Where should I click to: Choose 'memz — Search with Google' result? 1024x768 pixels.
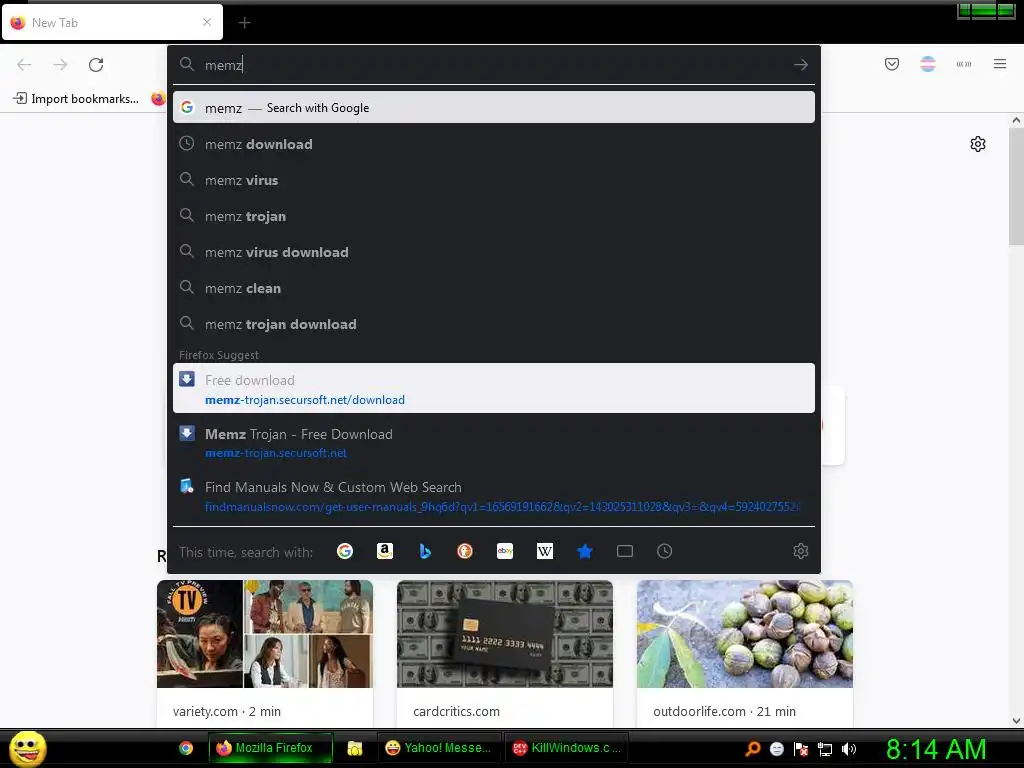[x=494, y=108]
